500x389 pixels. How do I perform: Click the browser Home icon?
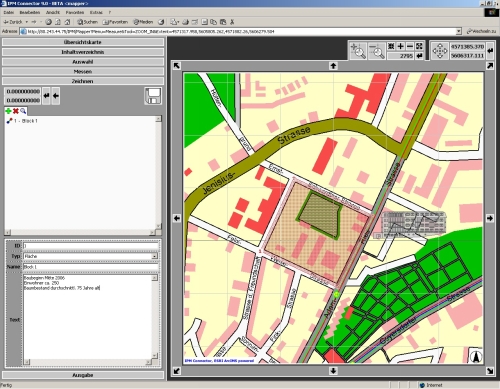[x=67, y=22]
